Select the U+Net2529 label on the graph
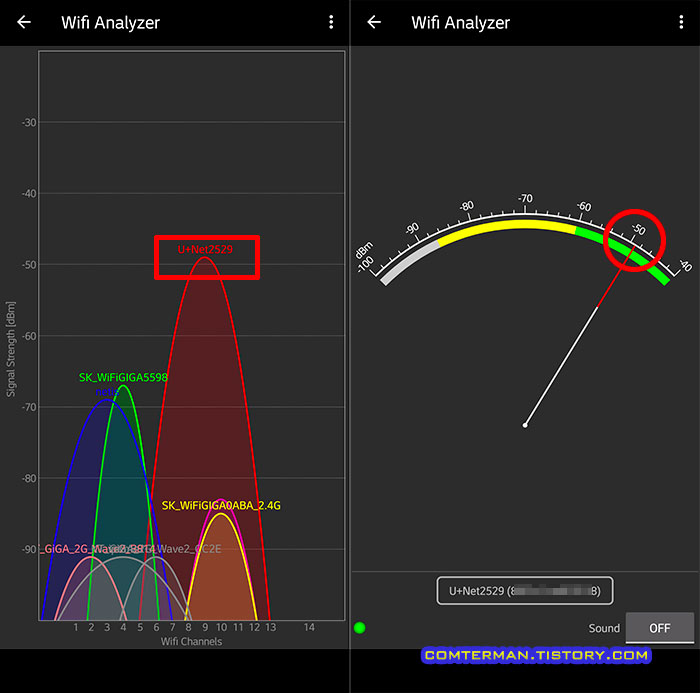This screenshot has width=700, height=693. click(205, 249)
